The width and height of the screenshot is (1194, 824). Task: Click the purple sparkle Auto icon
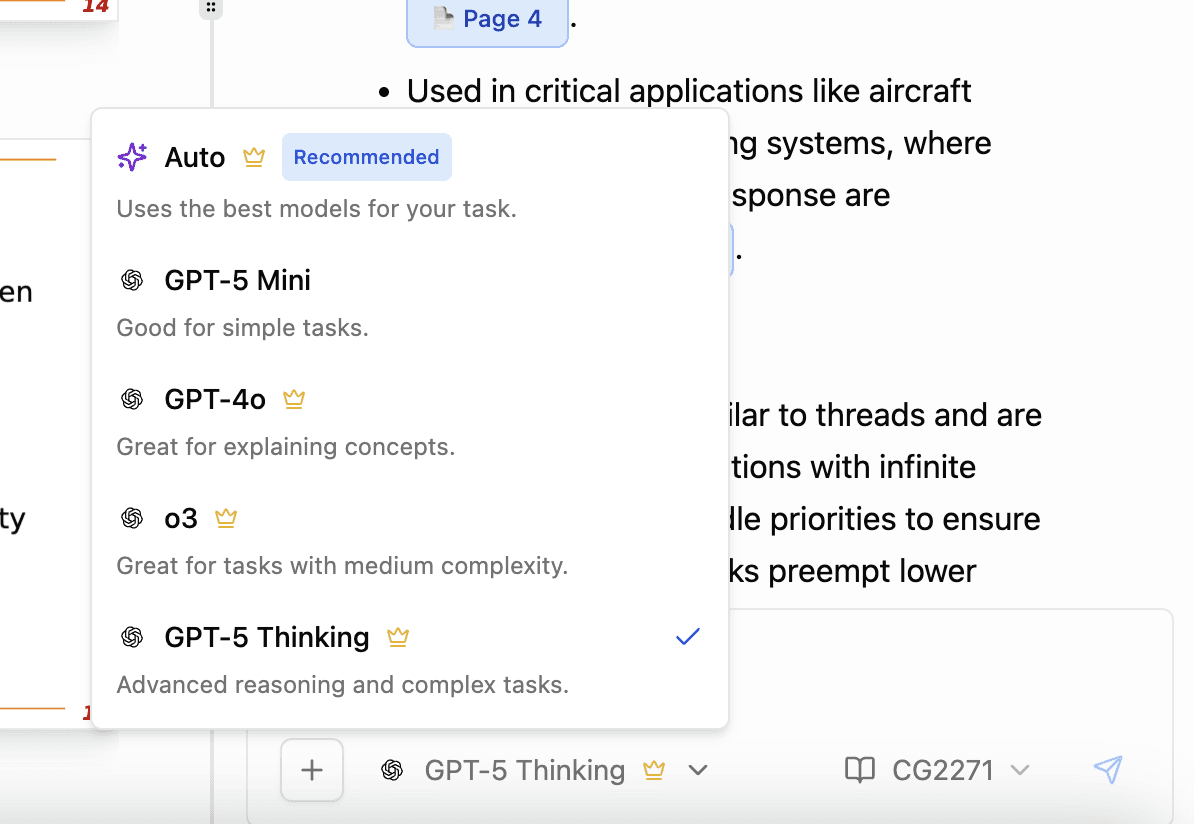click(x=132, y=157)
